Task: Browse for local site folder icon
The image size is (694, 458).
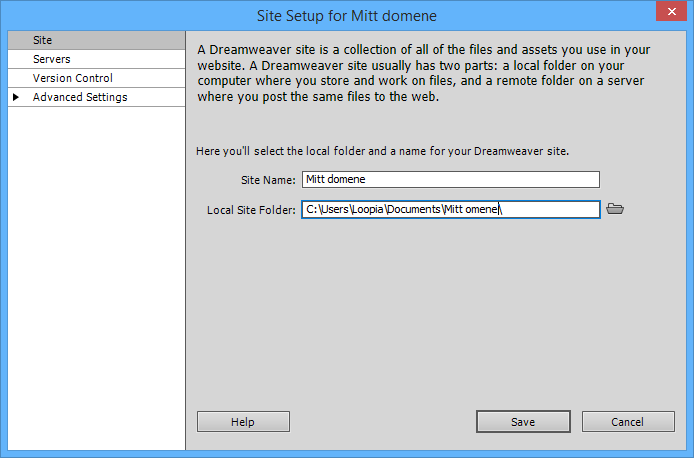Action: [615, 209]
